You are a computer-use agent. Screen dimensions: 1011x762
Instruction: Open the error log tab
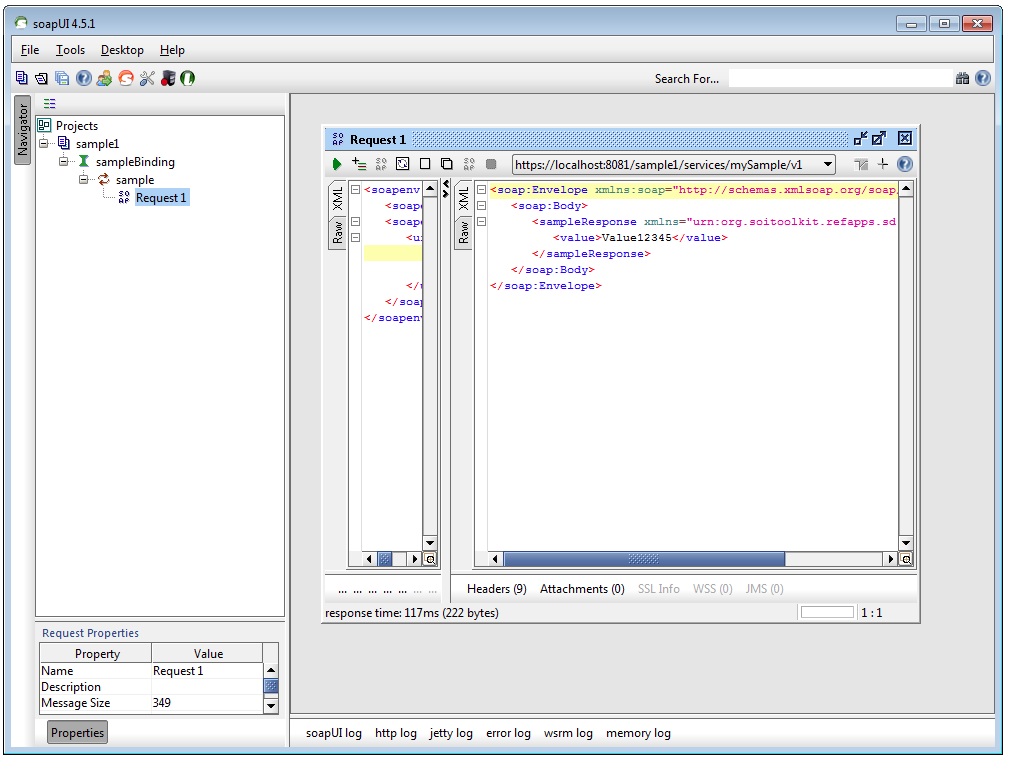(509, 733)
